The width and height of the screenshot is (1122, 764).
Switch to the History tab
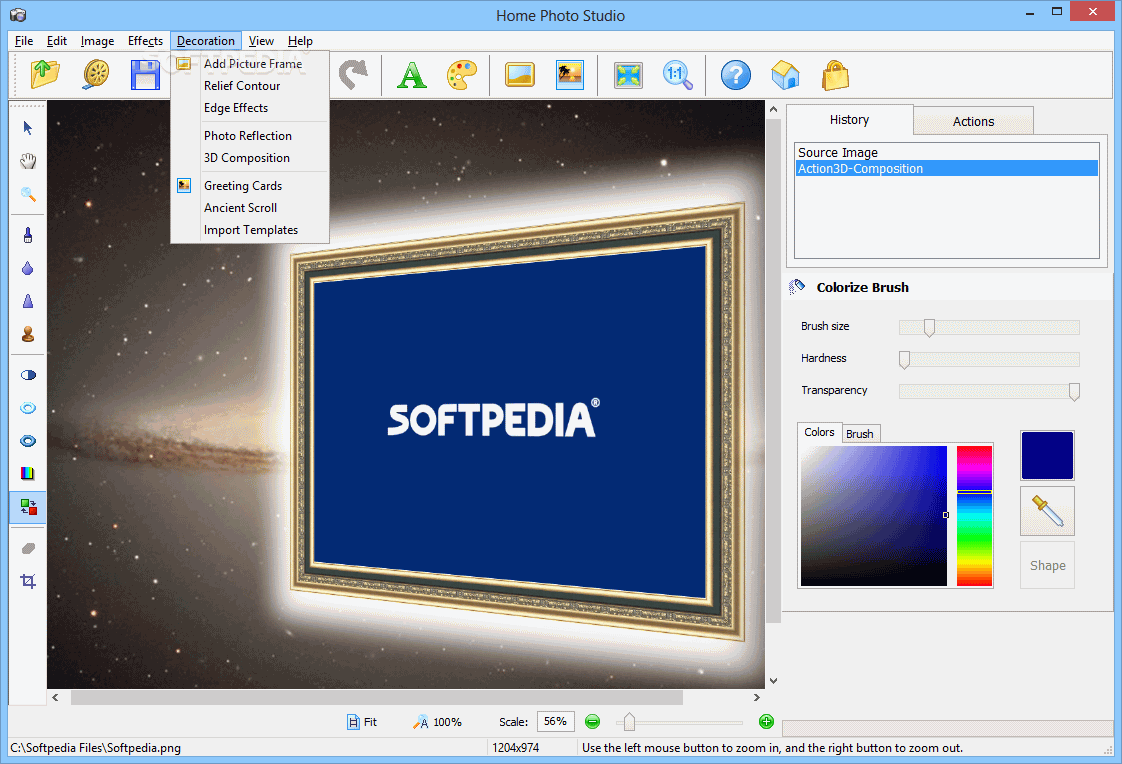point(849,120)
